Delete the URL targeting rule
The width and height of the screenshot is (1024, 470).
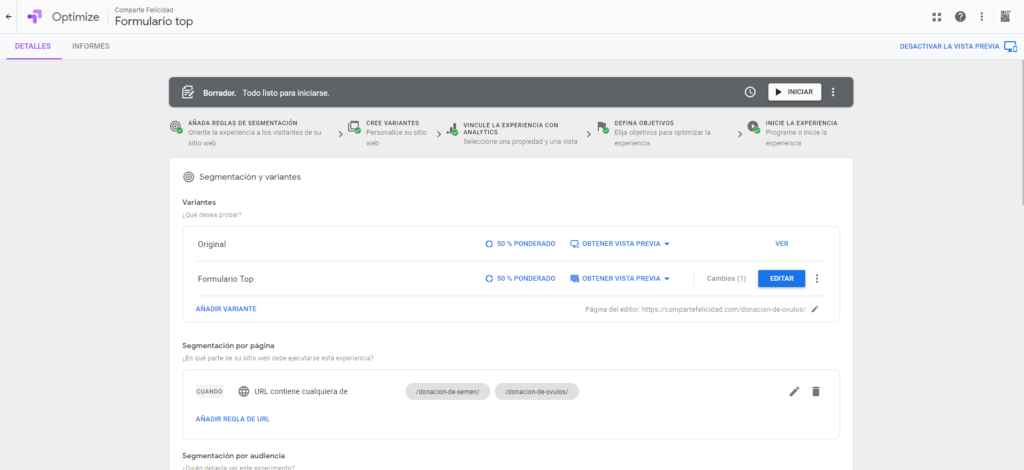click(x=816, y=392)
